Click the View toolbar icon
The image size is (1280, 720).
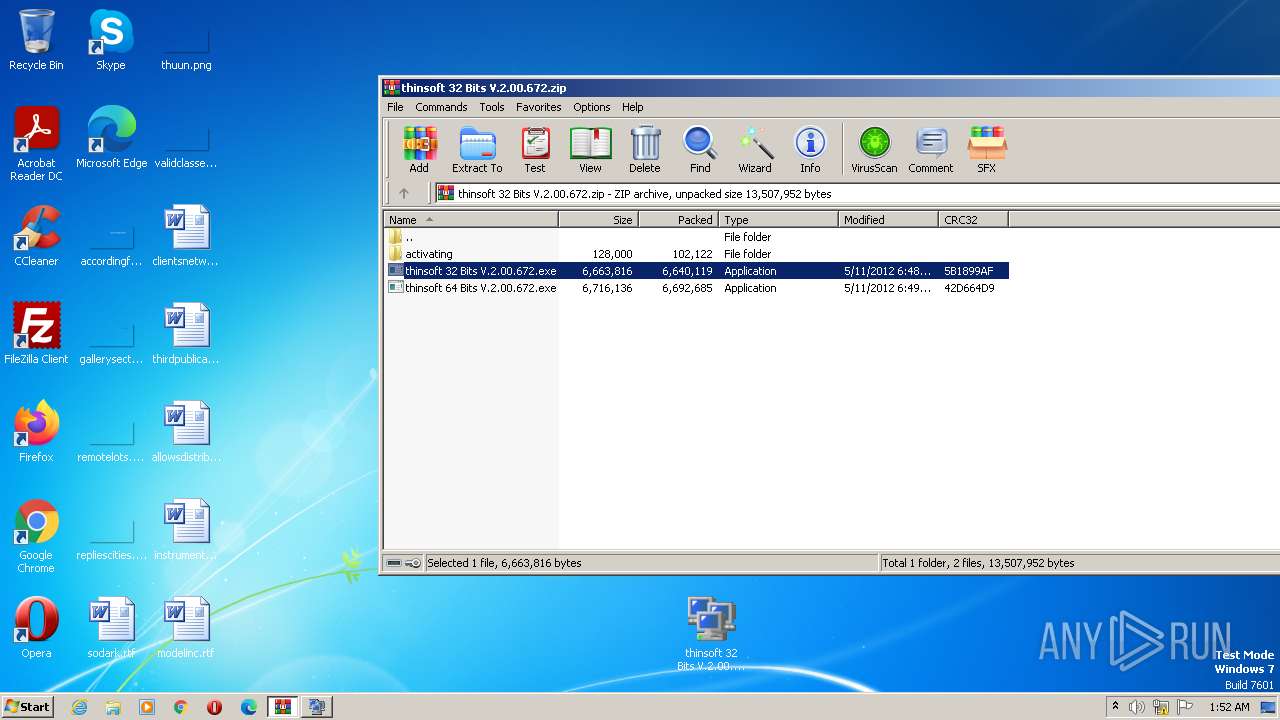pyautogui.click(x=590, y=150)
